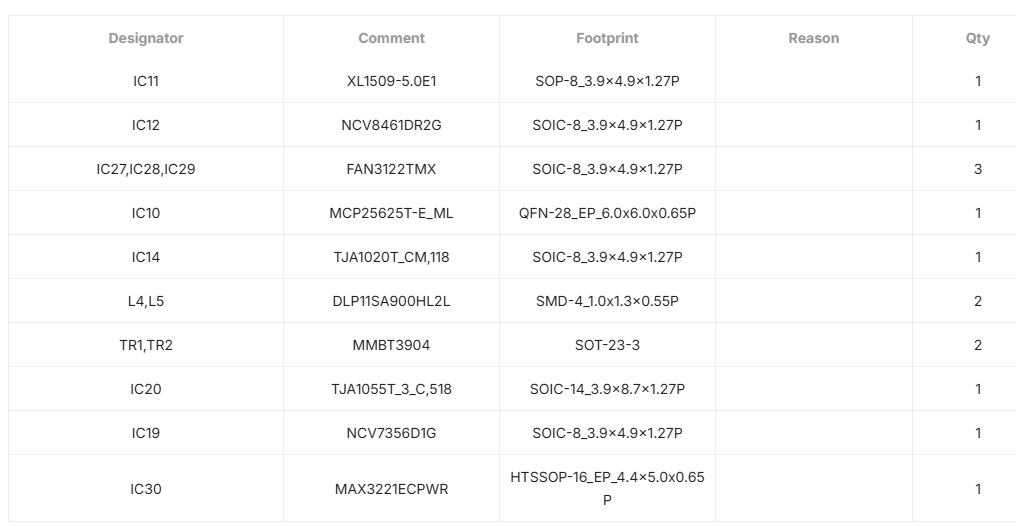Click the Footprint column header
Screen dimensions: 1016x527
(607, 38)
